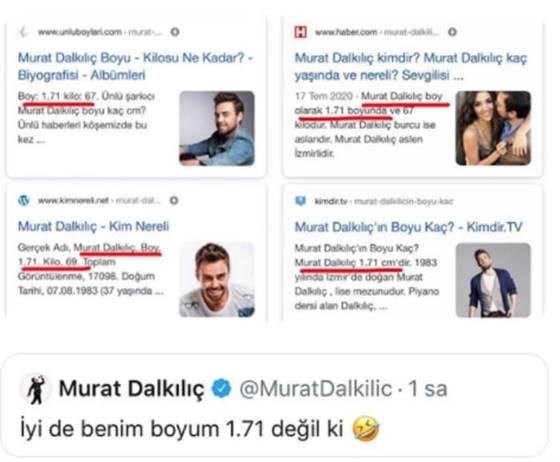
Task: Click the unluboylari.com site favicon
Action: click(23, 32)
